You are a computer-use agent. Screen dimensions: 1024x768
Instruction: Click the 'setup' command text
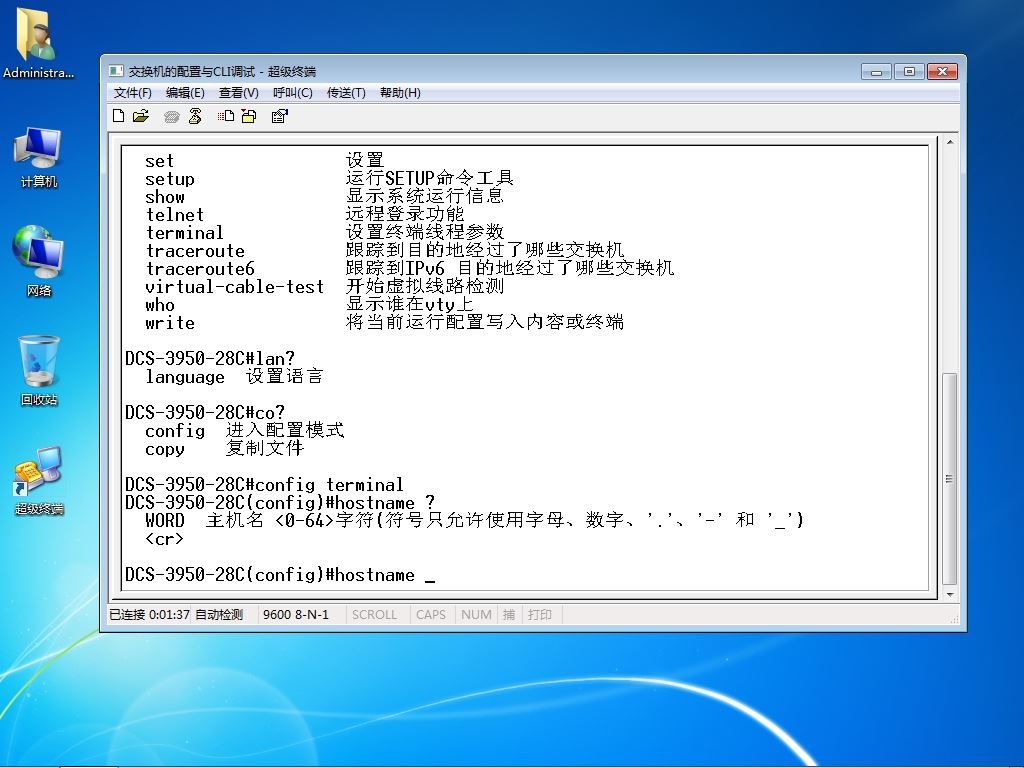[170, 179]
